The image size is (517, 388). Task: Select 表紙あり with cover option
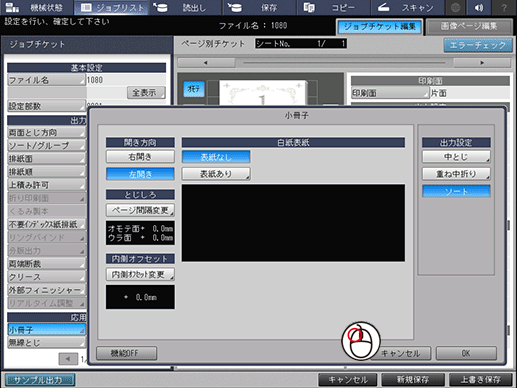[216, 174]
